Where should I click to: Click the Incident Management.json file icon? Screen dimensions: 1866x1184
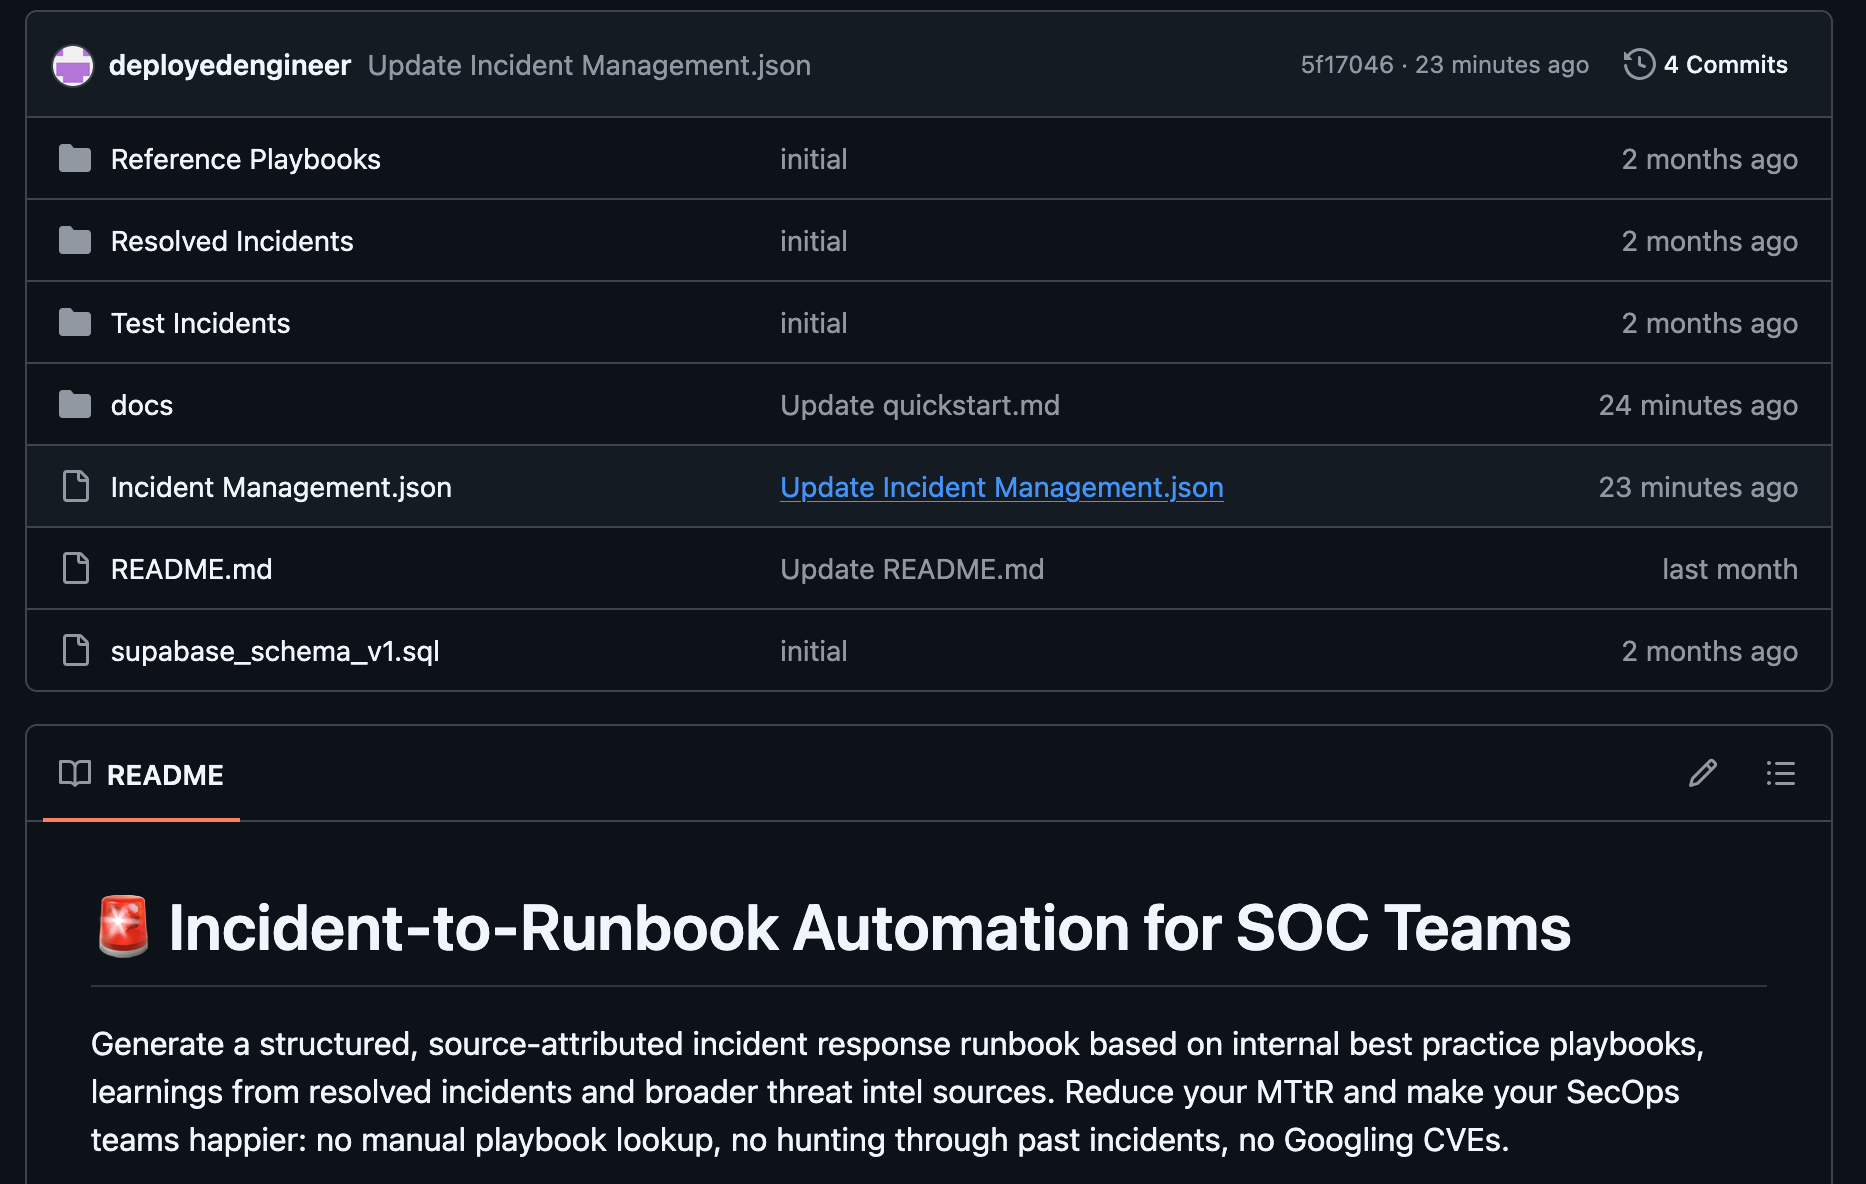pyautogui.click(x=76, y=487)
